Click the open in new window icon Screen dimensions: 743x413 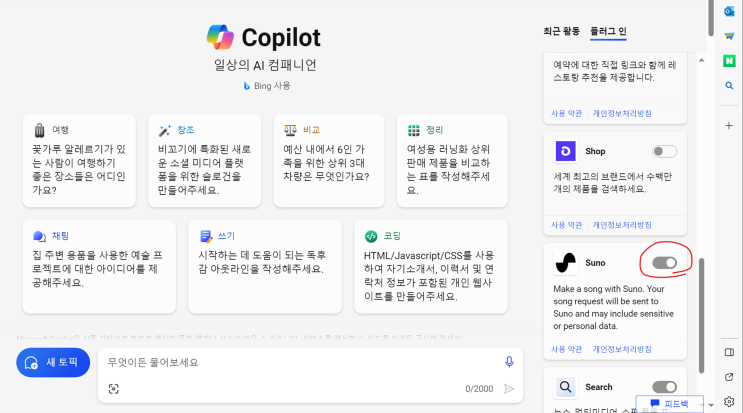coord(729,377)
